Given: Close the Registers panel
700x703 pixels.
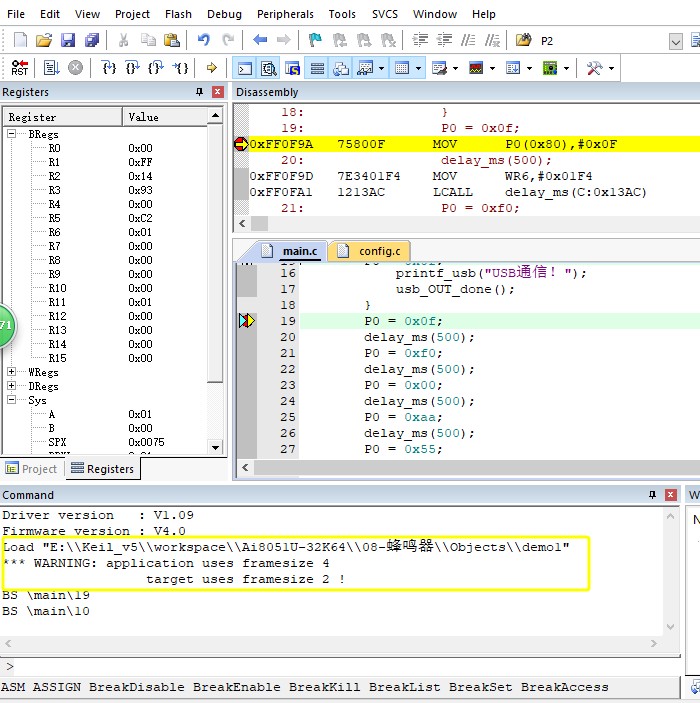Looking at the screenshot, I should (x=217, y=92).
